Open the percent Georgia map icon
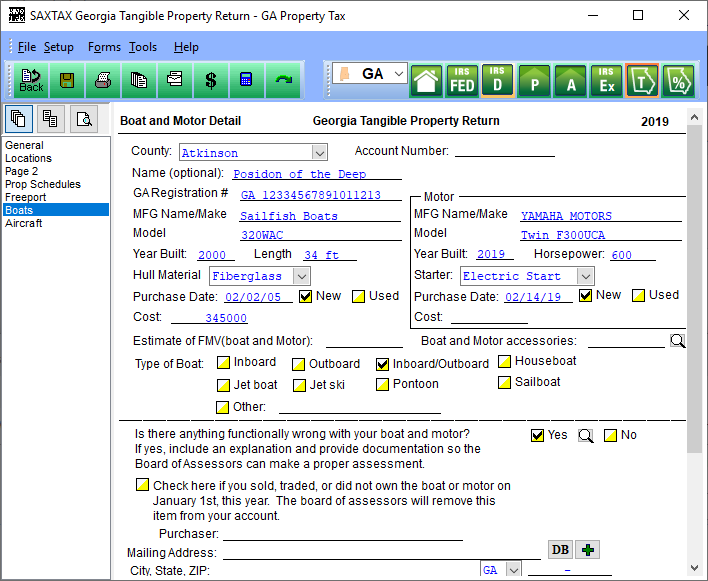 678,81
